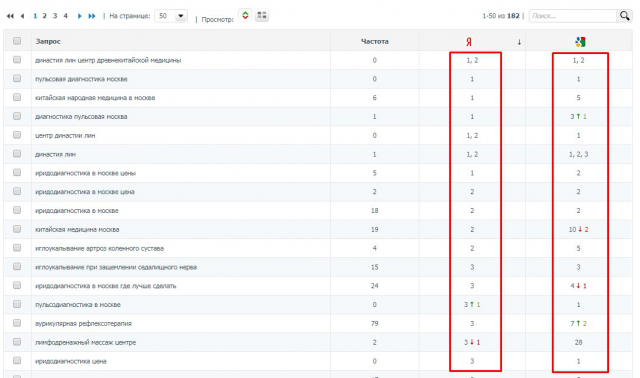Check row 'центр династии лин'

[x=17, y=135]
